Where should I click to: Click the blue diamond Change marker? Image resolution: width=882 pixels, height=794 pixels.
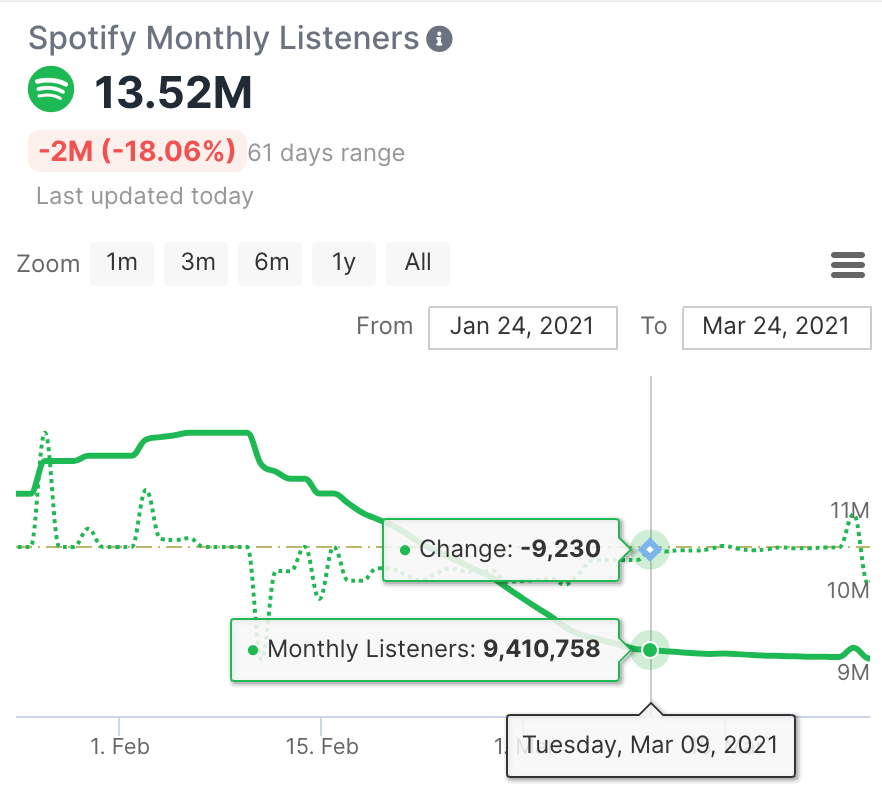pos(651,549)
